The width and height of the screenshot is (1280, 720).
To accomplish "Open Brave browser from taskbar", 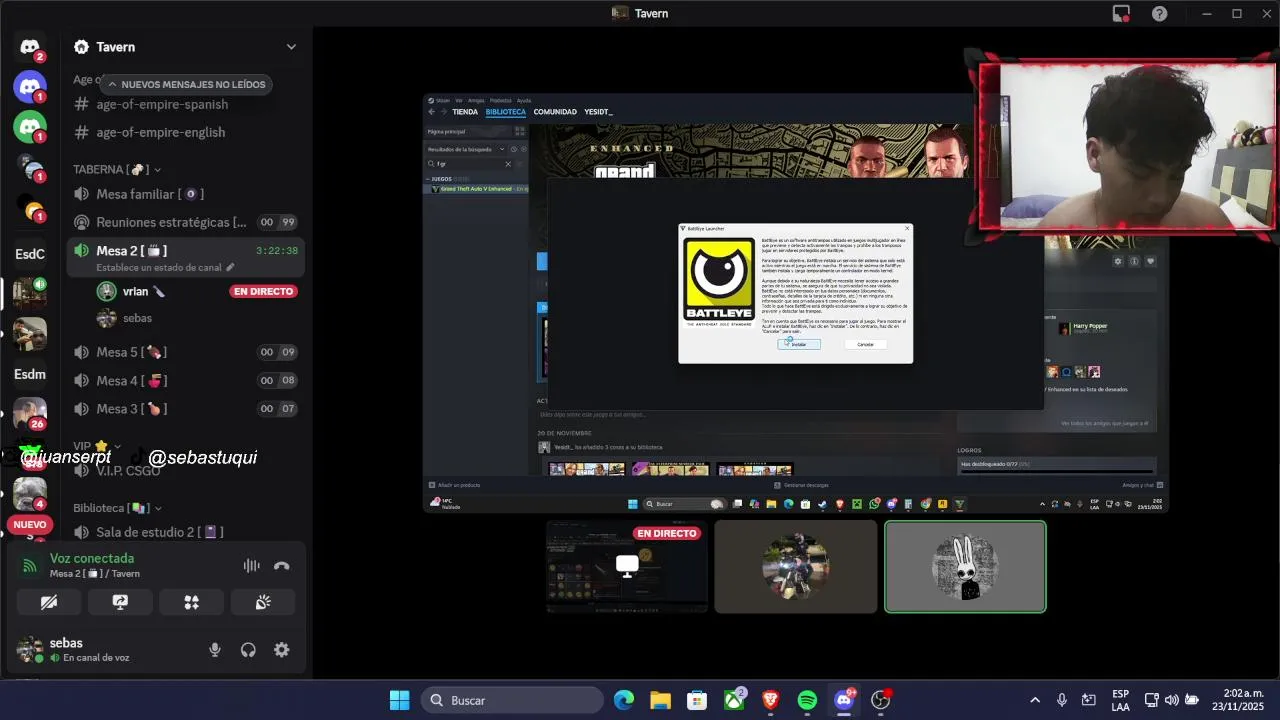I will click(x=770, y=700).
